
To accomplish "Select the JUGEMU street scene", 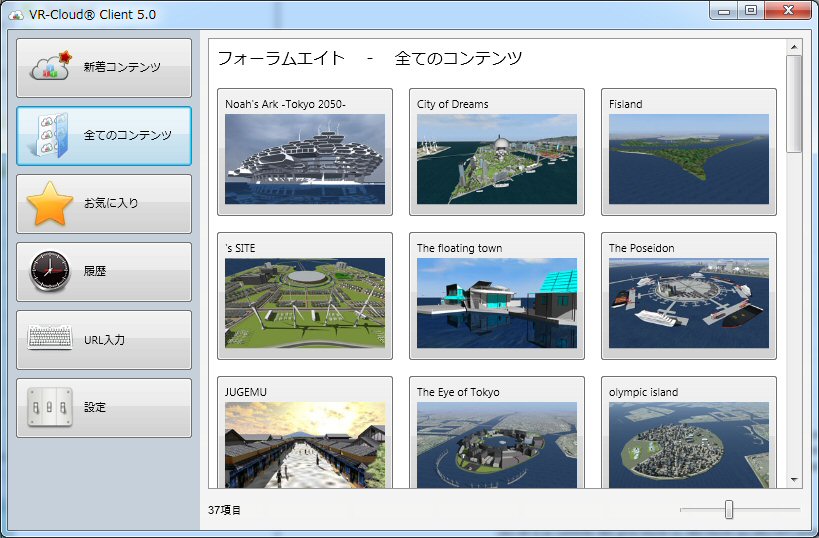I will [305, 445].
